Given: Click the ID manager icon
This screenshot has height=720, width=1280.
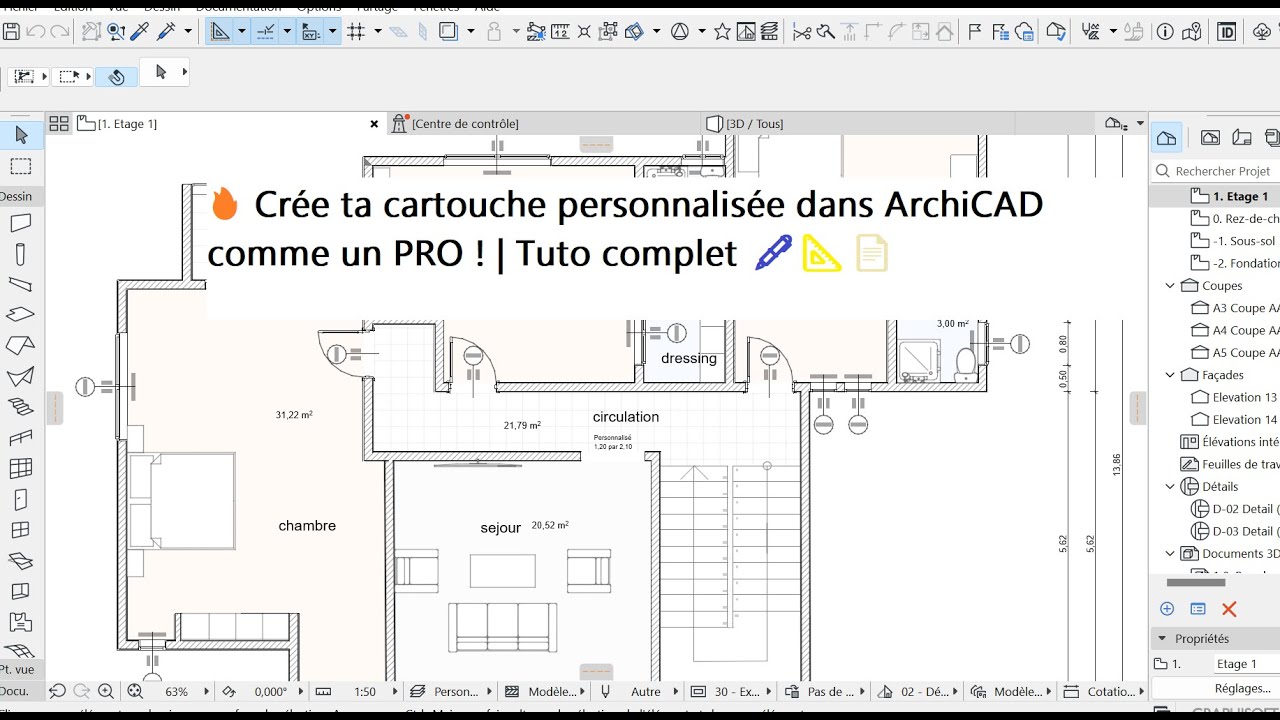Looking at the screenshot, I should point(1226,32).
